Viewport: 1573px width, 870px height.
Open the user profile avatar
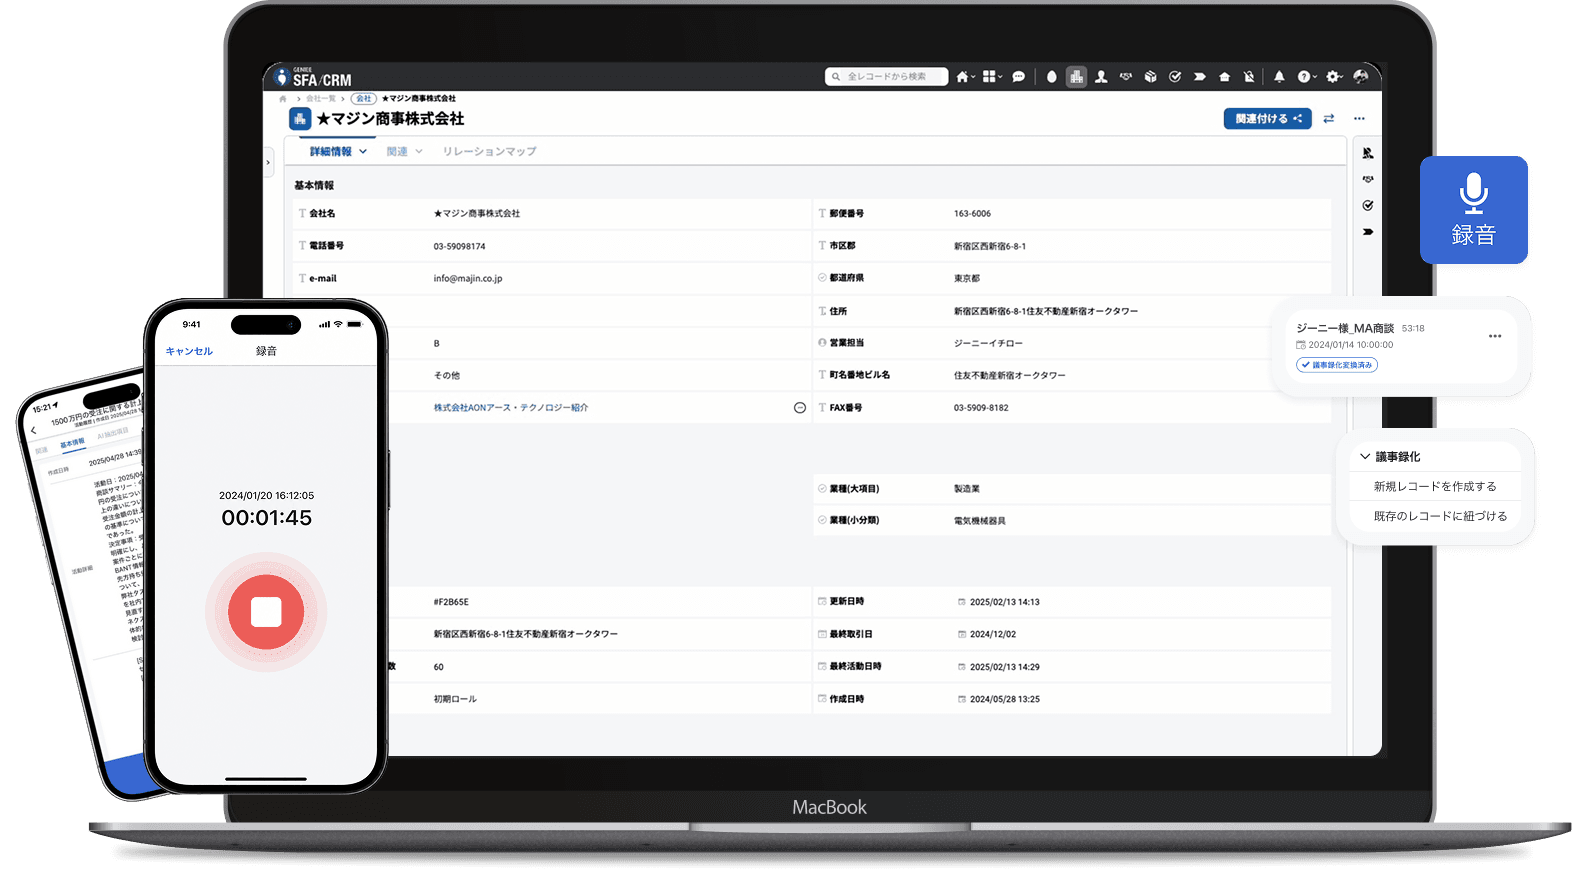click(x=1361, y=77)
